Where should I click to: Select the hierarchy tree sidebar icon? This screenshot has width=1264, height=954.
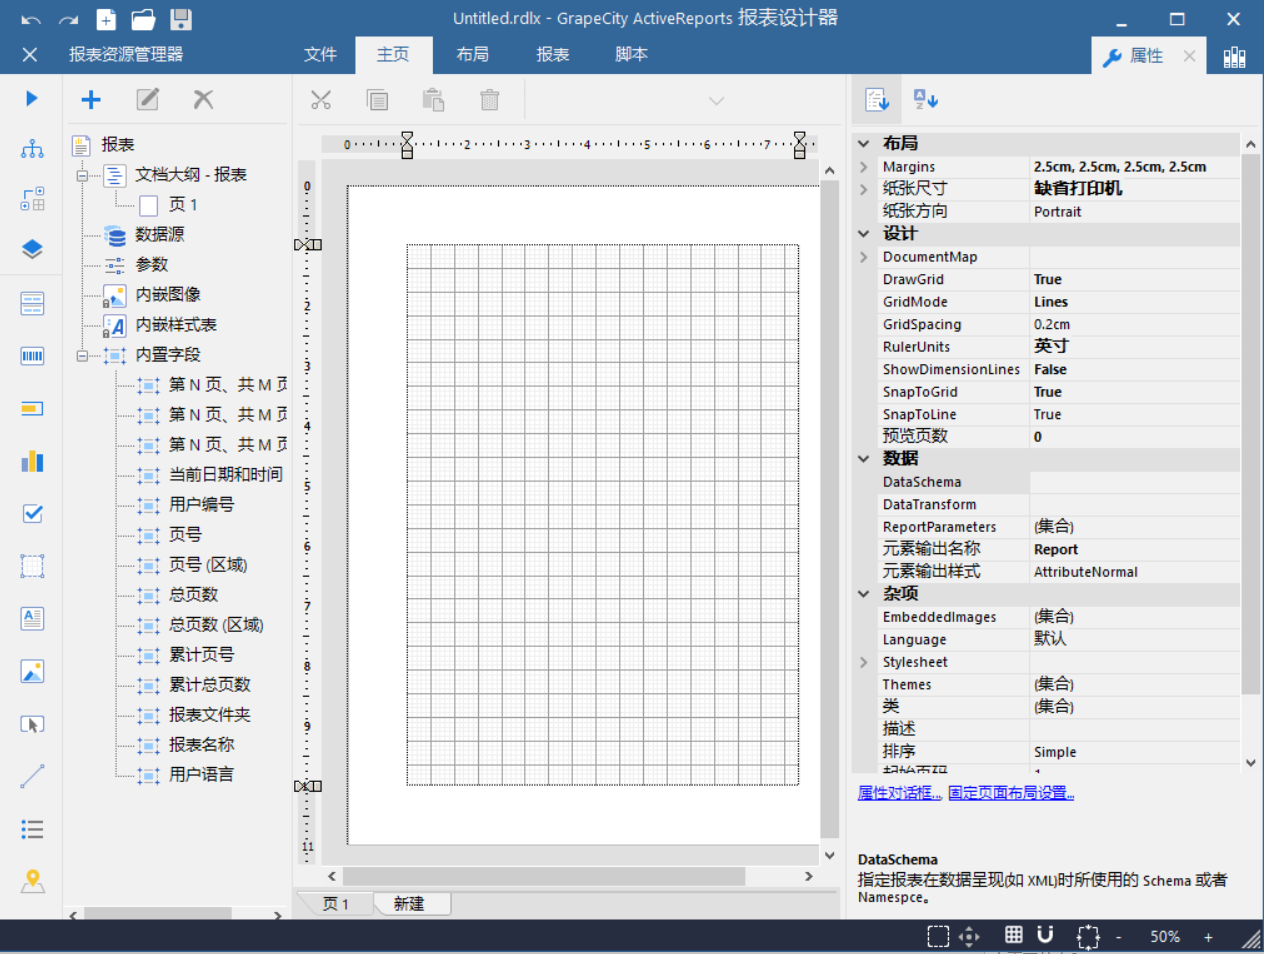pos(32,149)
